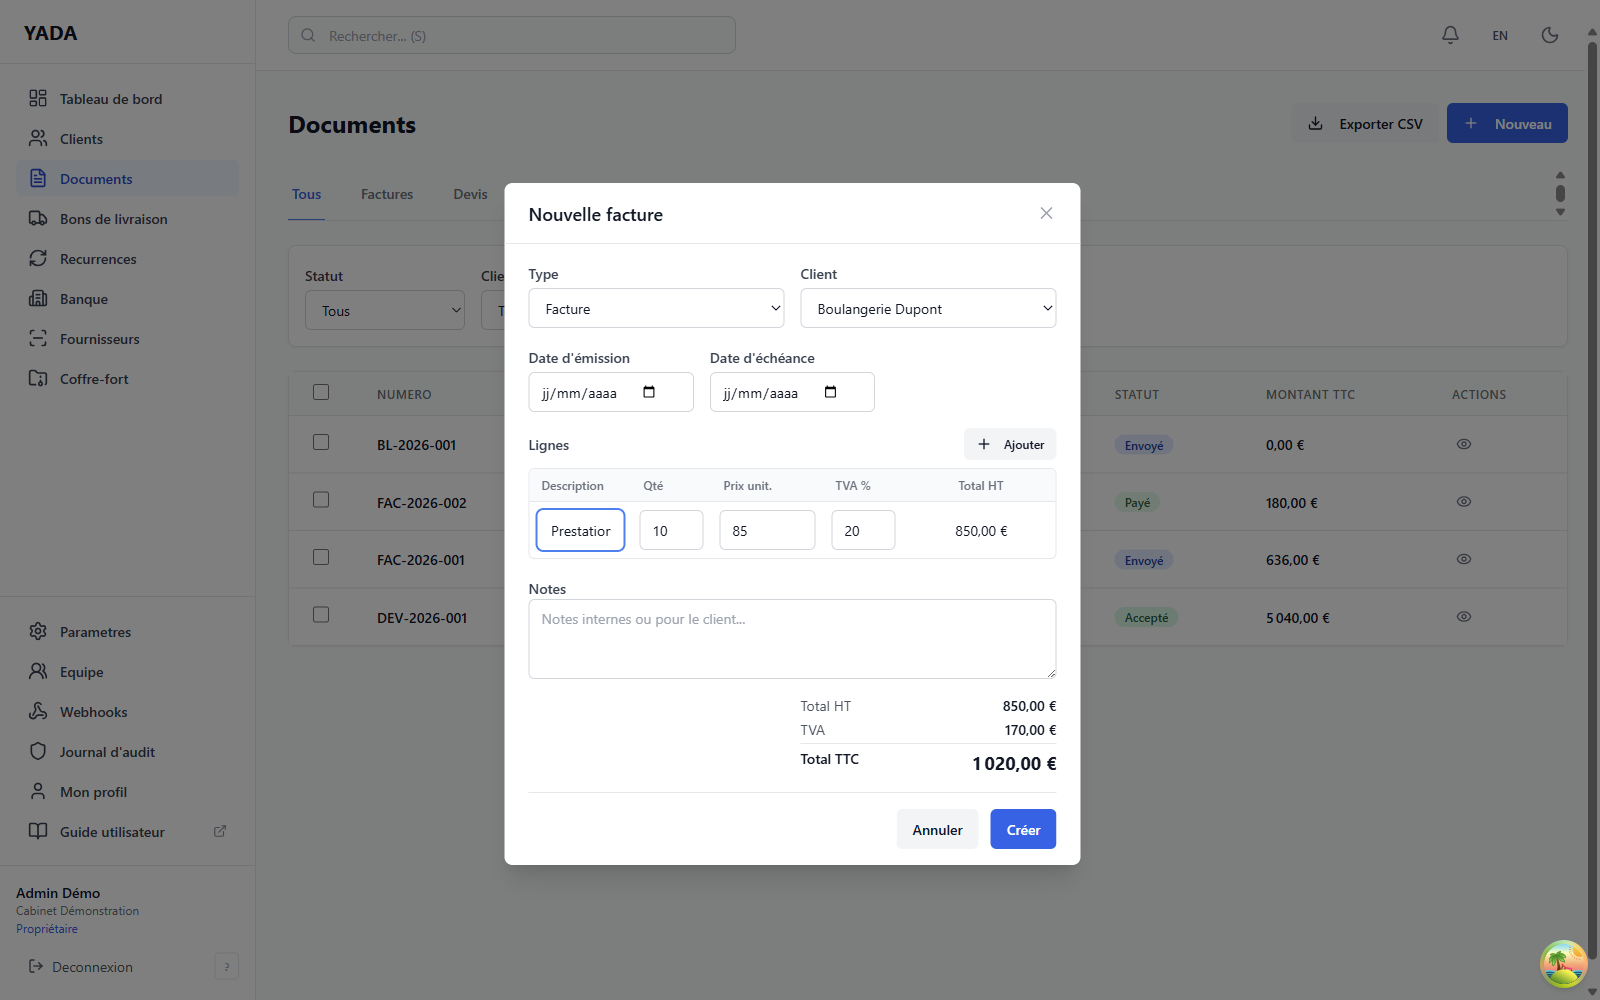Open calendar picker for Date d'émission

coord(649,392)
